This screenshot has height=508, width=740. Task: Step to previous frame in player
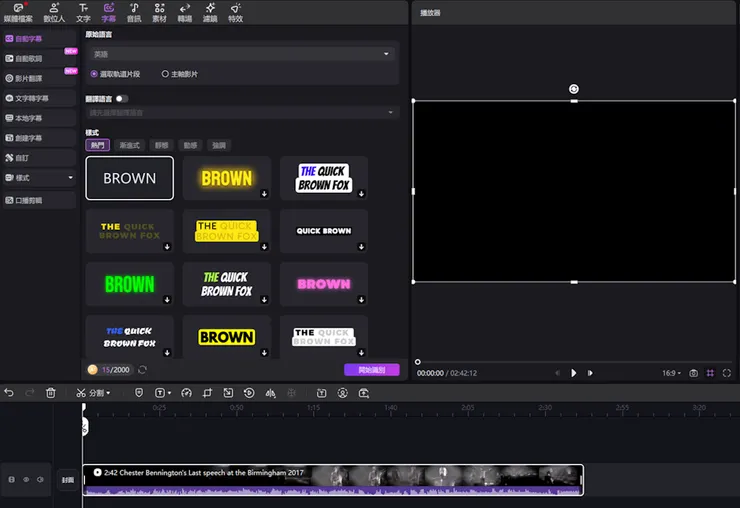557,373
